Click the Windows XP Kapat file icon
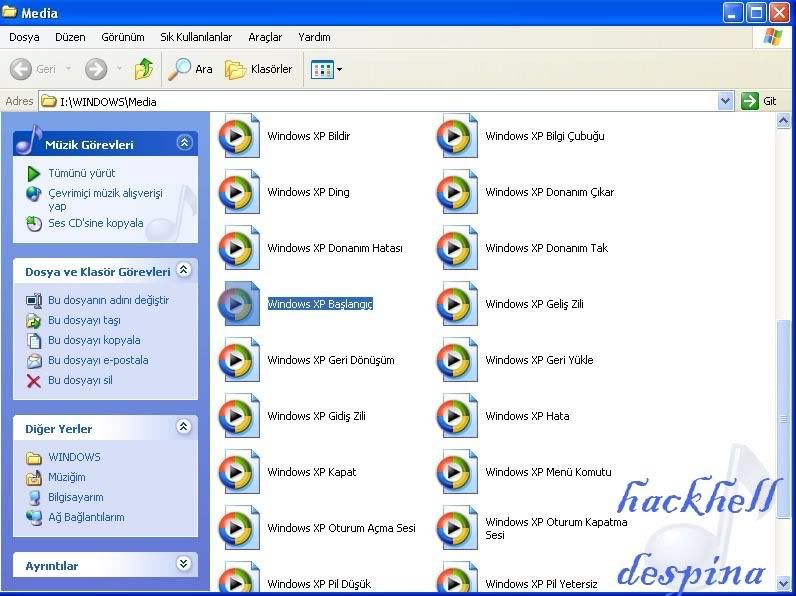Viewport: 796px width, 596px height. [x=239, y=472]
